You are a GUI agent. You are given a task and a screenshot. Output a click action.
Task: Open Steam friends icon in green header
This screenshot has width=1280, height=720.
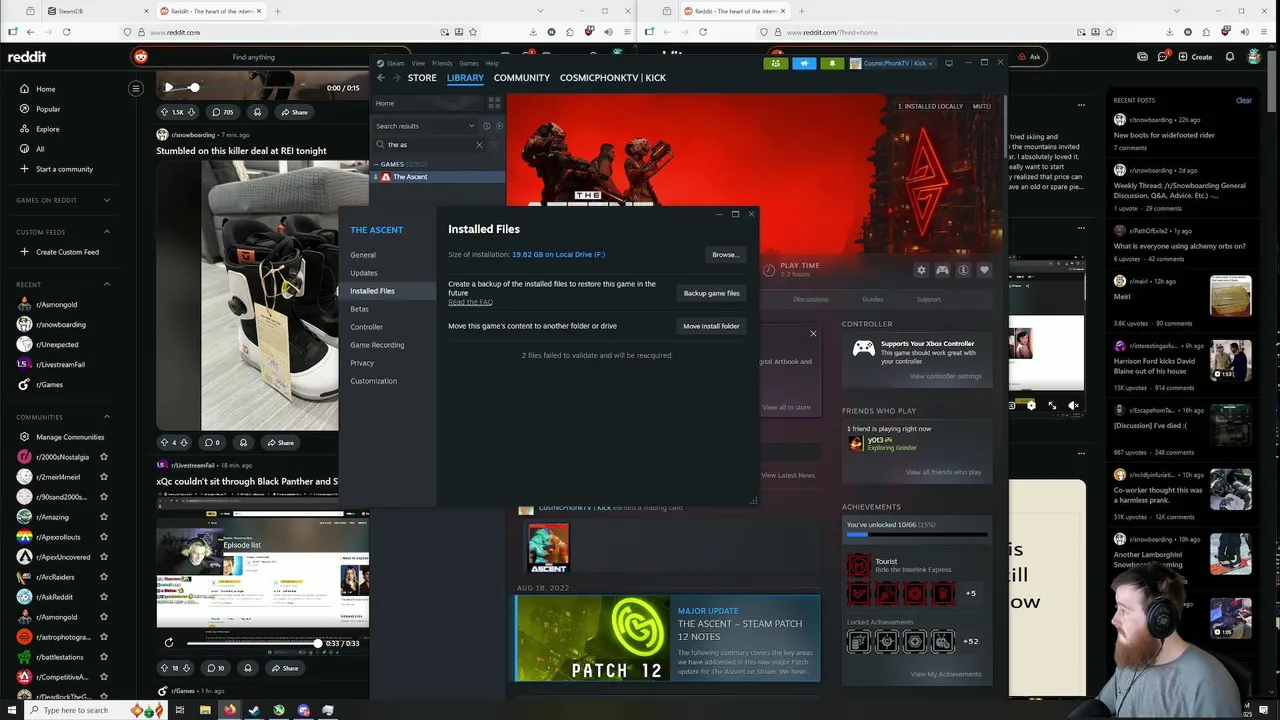pyautogui.click(x=776, y=63)
